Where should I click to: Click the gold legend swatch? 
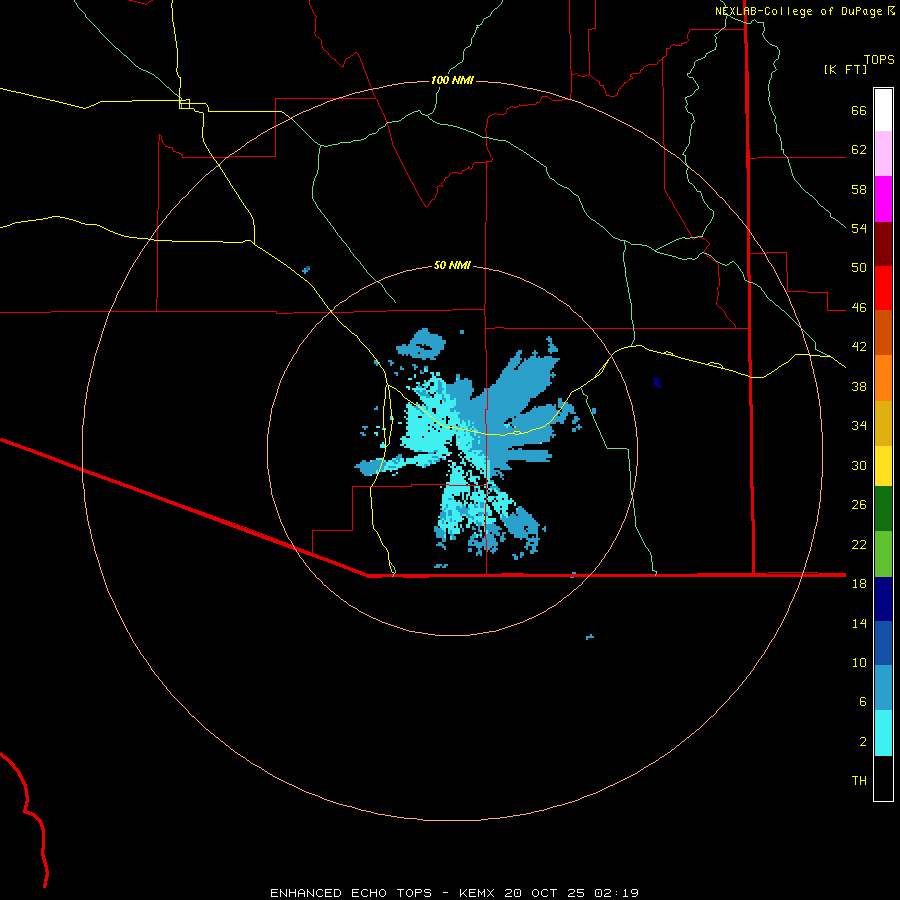[883, 423]
